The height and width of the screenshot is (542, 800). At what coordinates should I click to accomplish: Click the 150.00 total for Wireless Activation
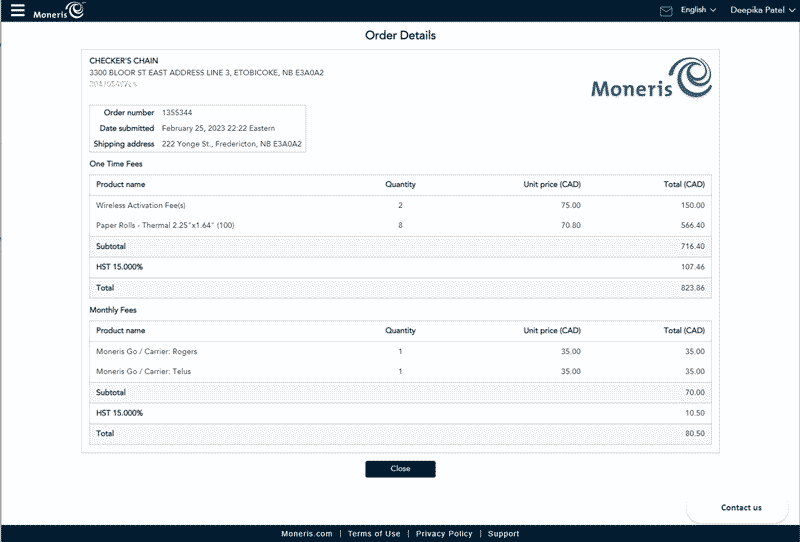tap(693, 205)
